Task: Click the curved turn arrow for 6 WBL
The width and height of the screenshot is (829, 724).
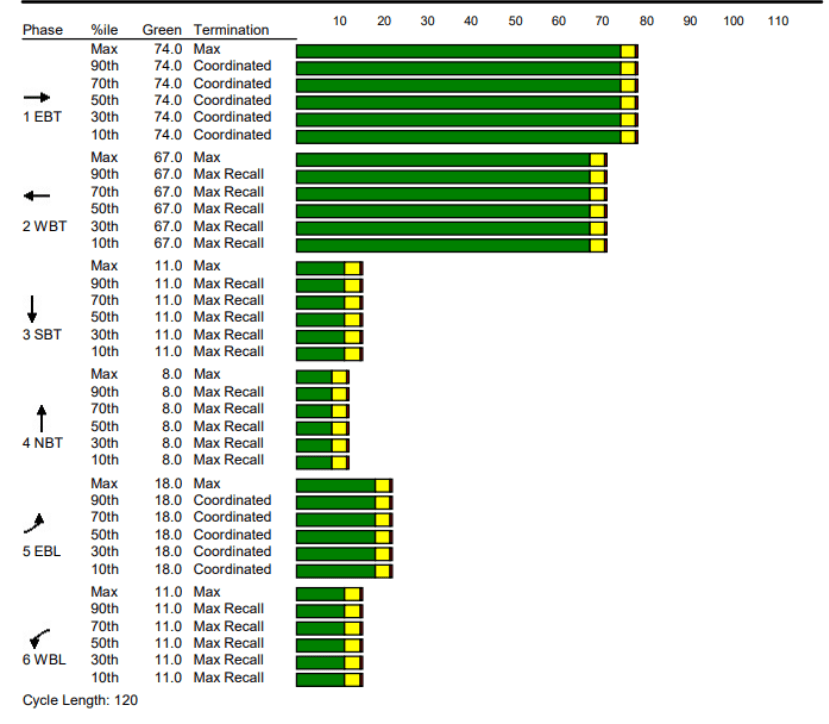Action: [x=39, y=637]
